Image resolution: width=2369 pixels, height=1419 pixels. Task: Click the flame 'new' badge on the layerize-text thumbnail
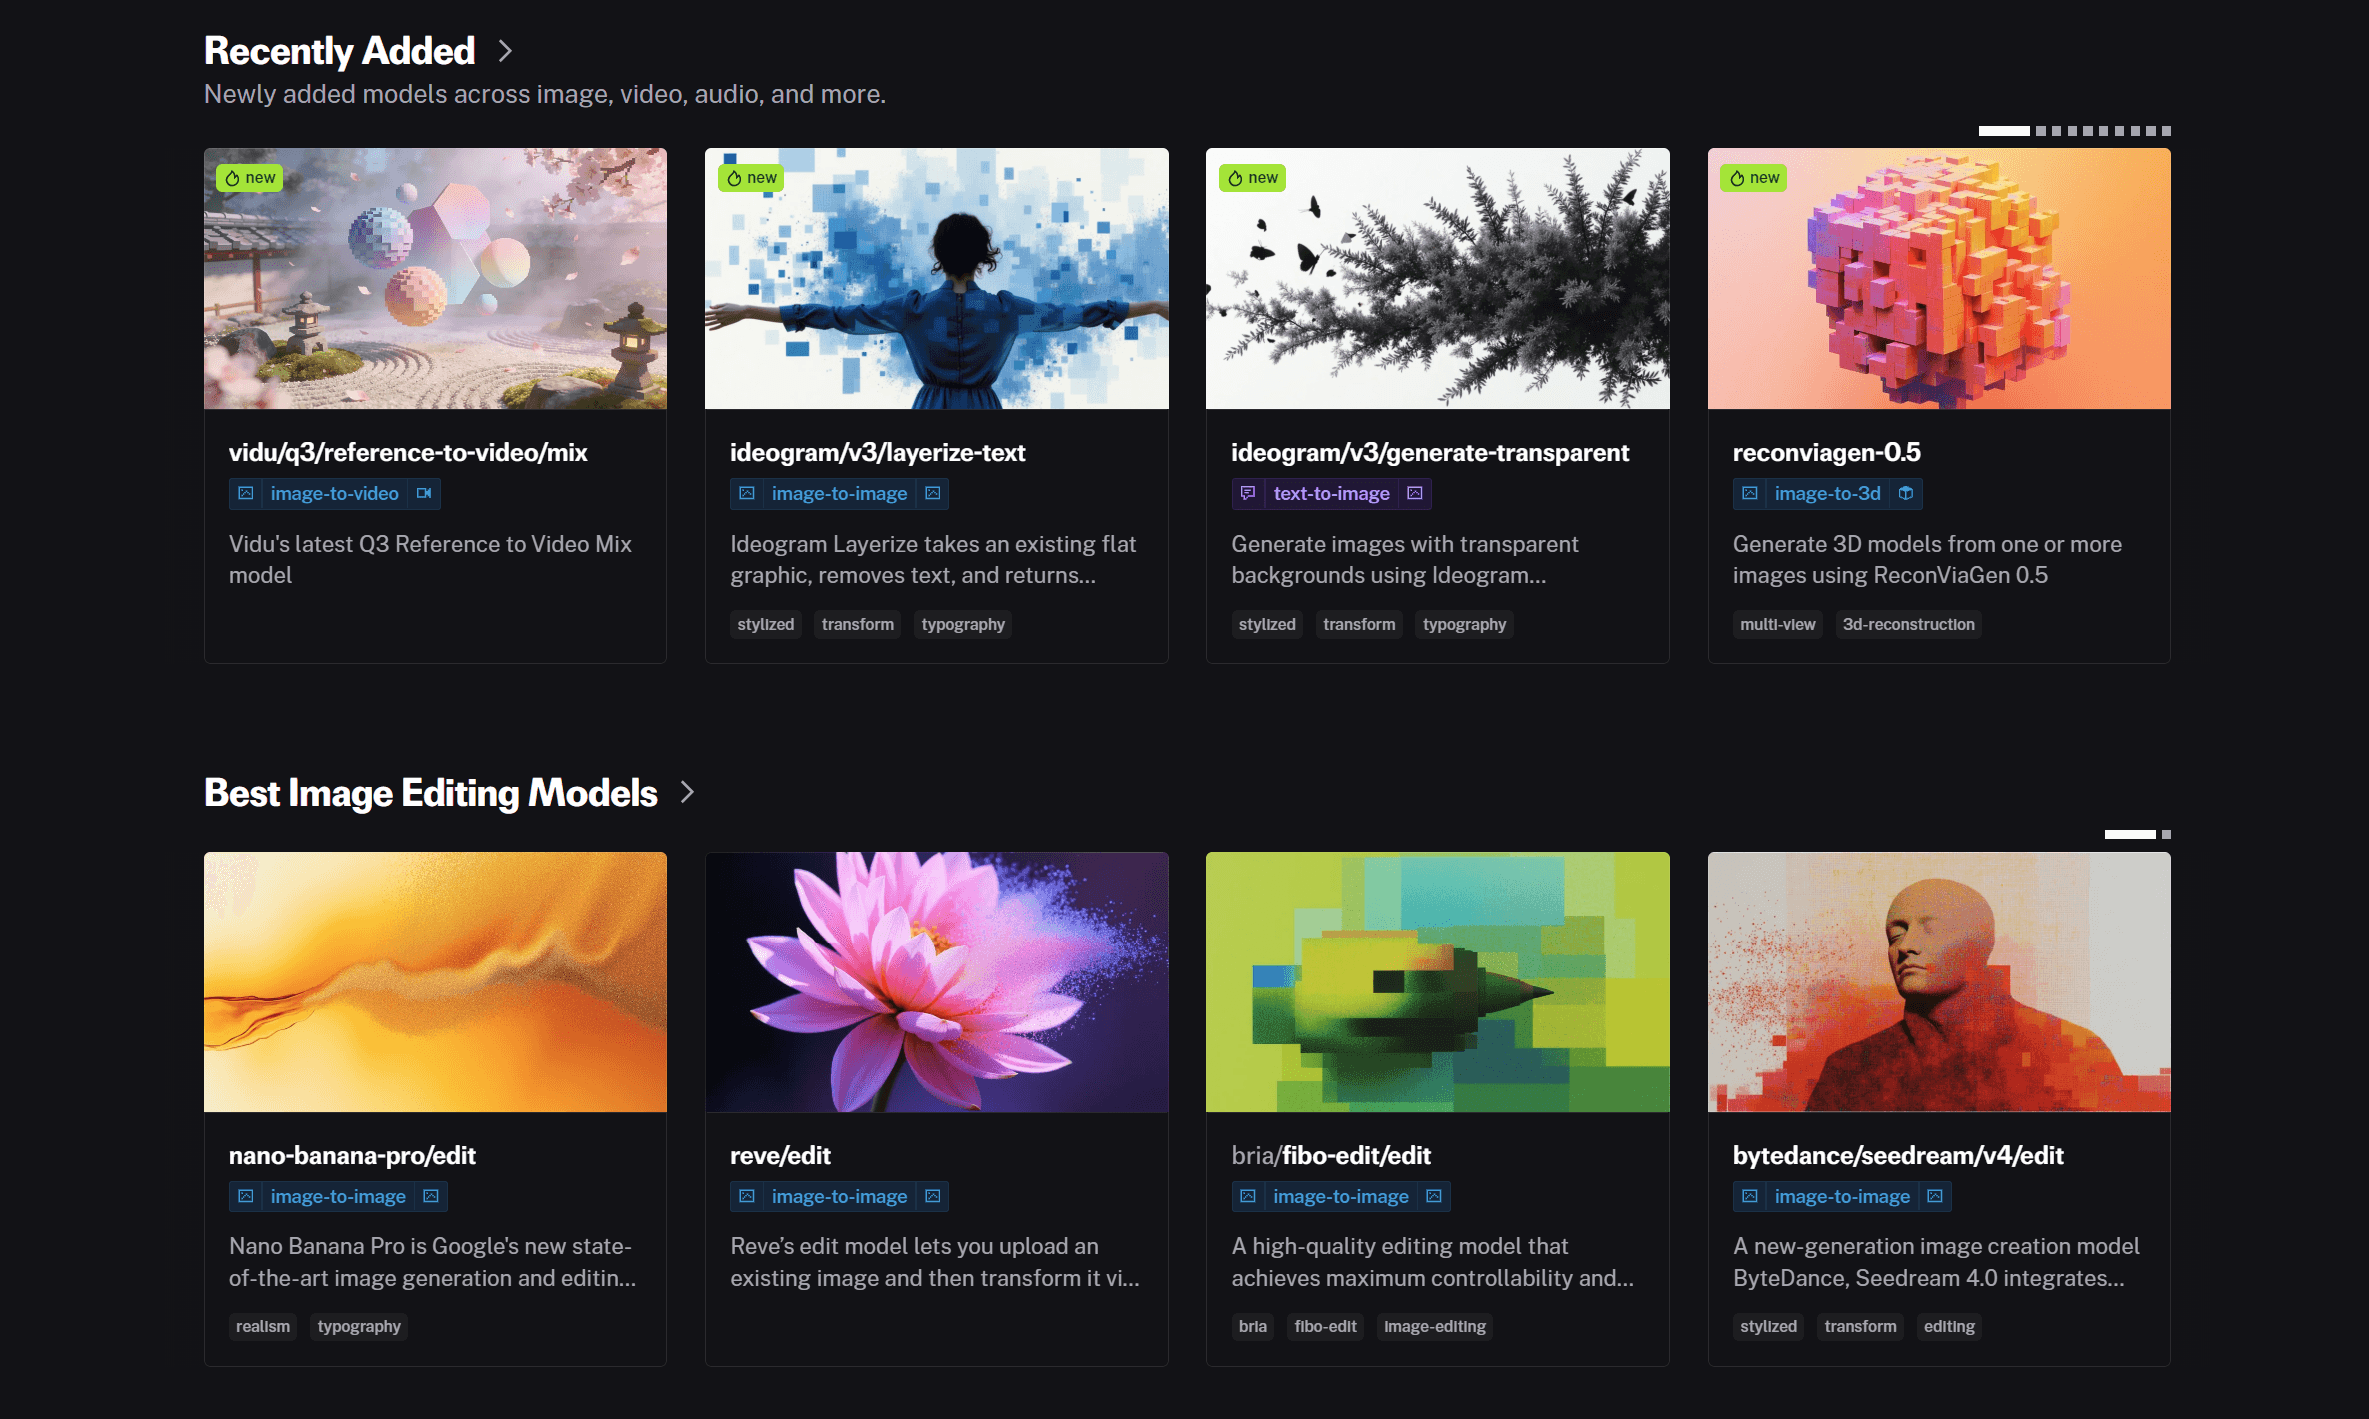[751, 178]
